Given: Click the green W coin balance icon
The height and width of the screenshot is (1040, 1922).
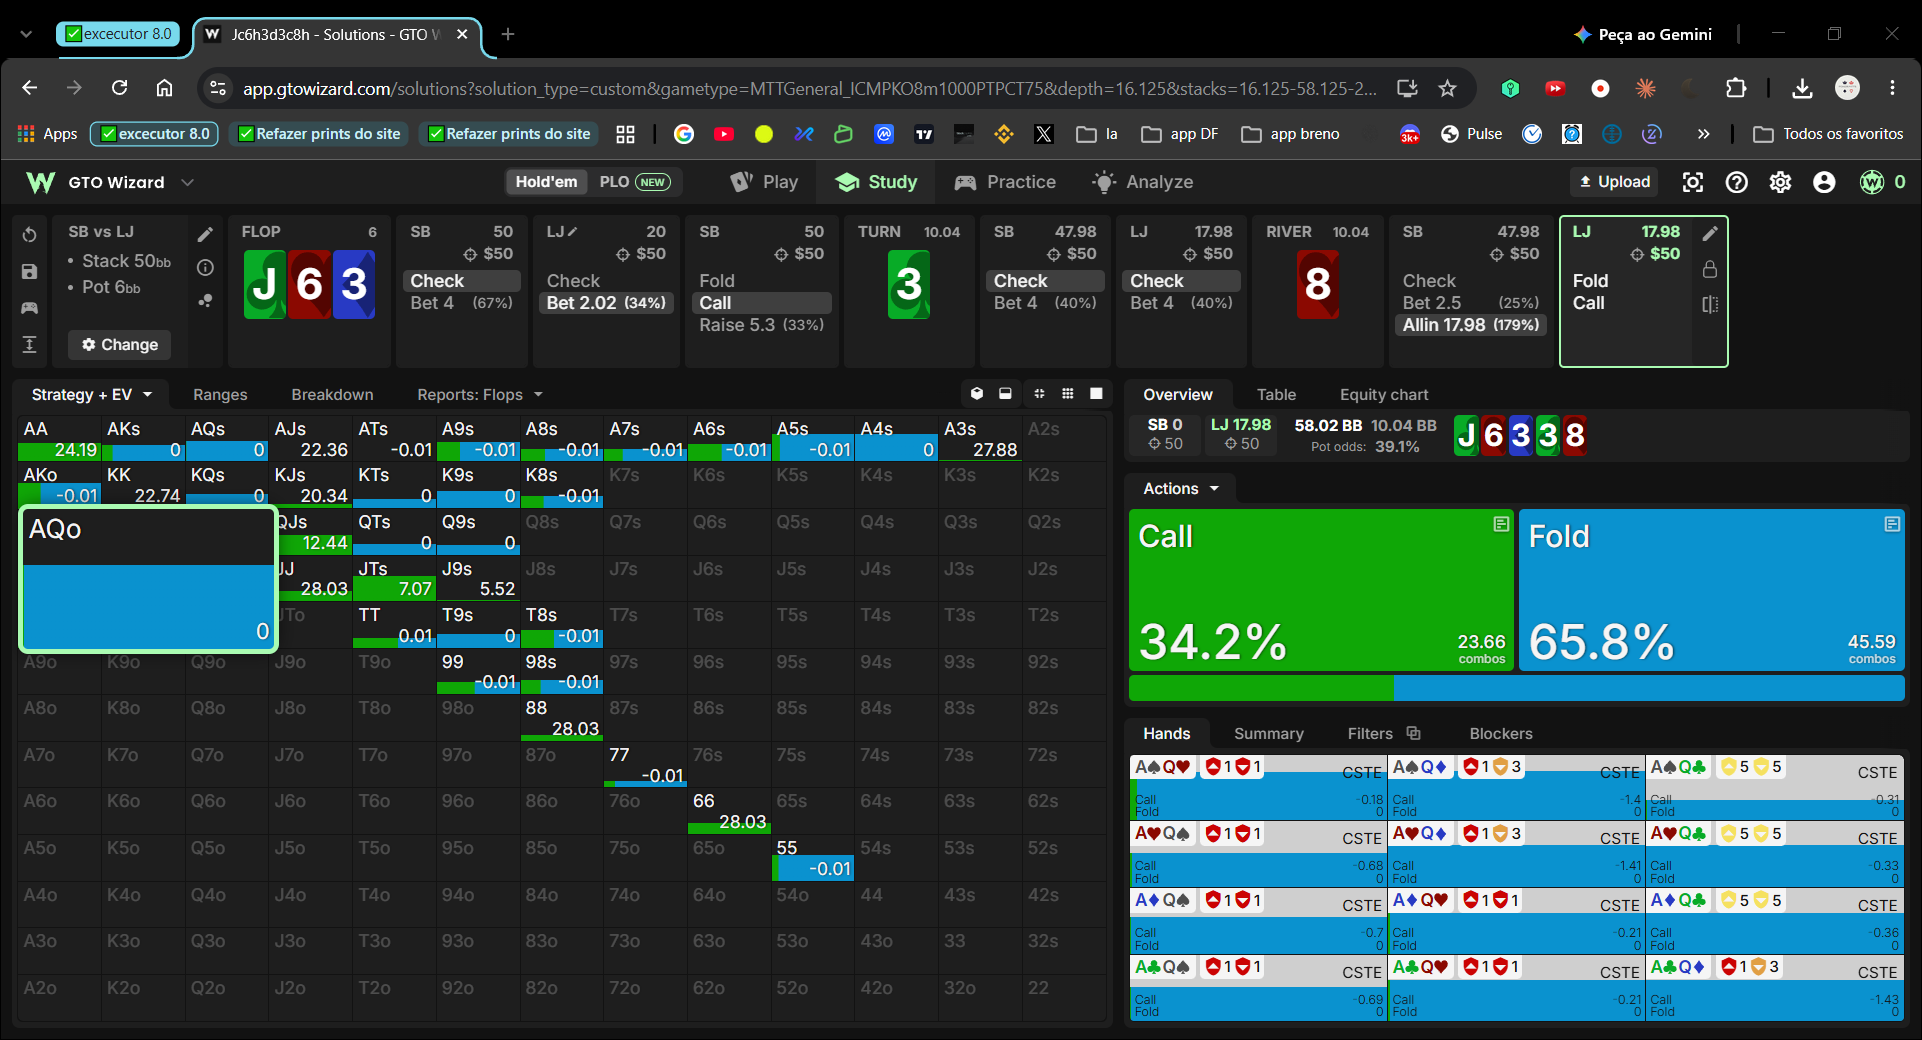Looking at the screenshot, I should pos(1872,182).
